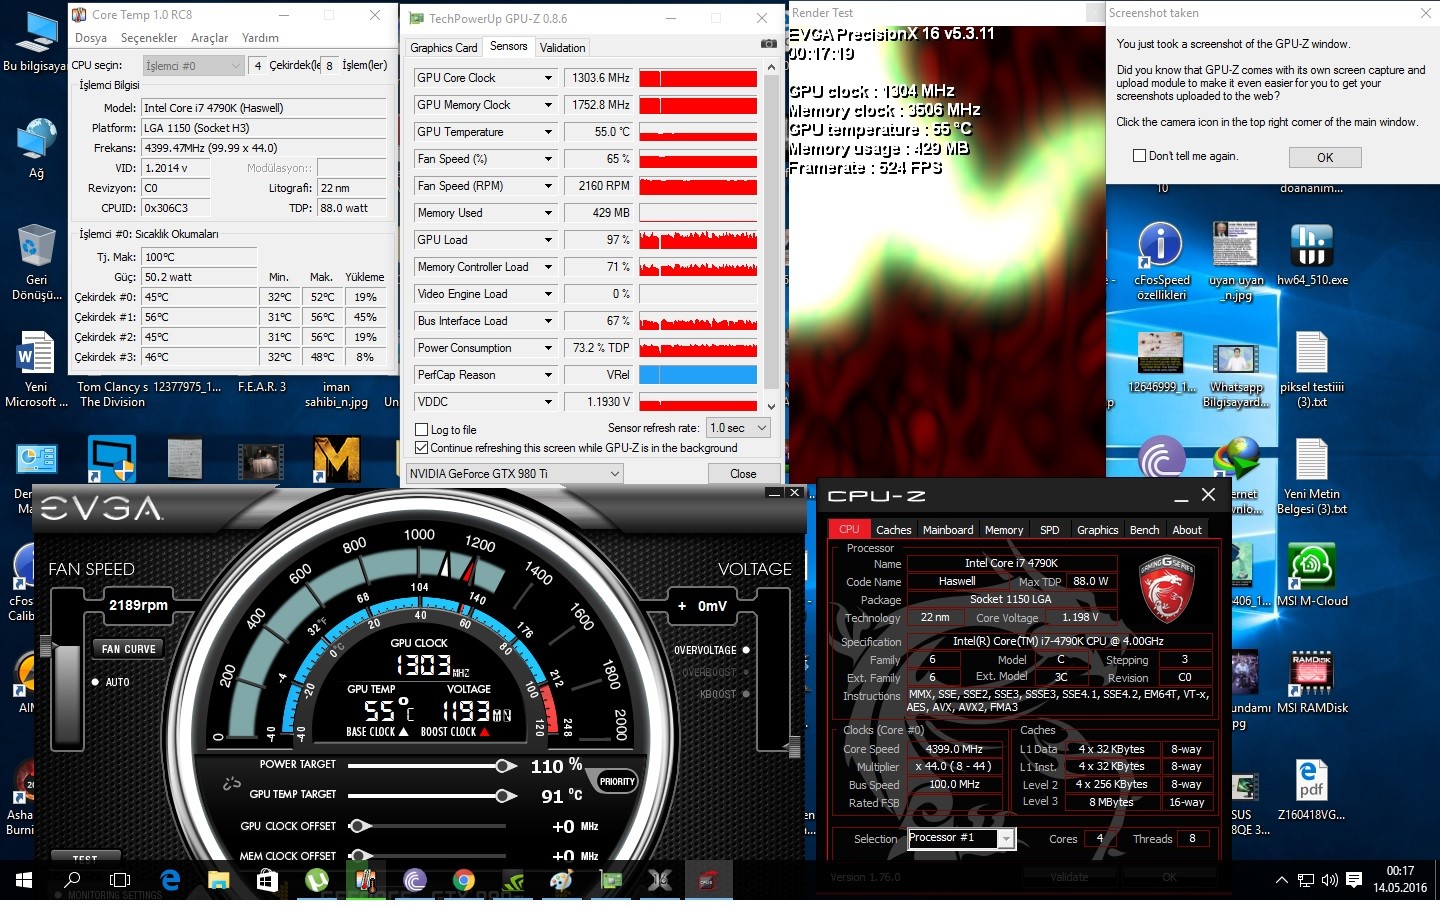1440x907 pixels.
Task: Open the FAN CURVE settings
Action: (x=128, y=649)
